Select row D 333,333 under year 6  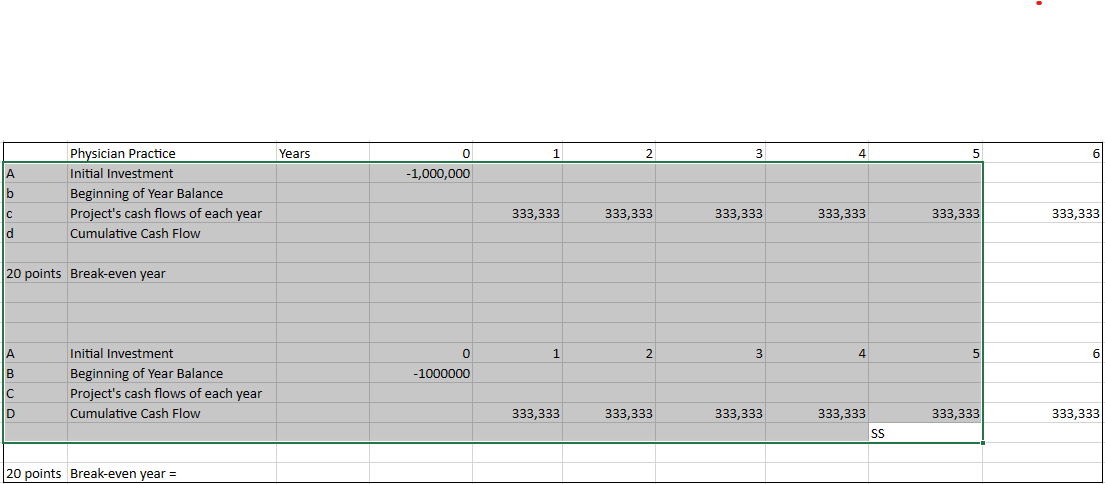[1043, 414]
